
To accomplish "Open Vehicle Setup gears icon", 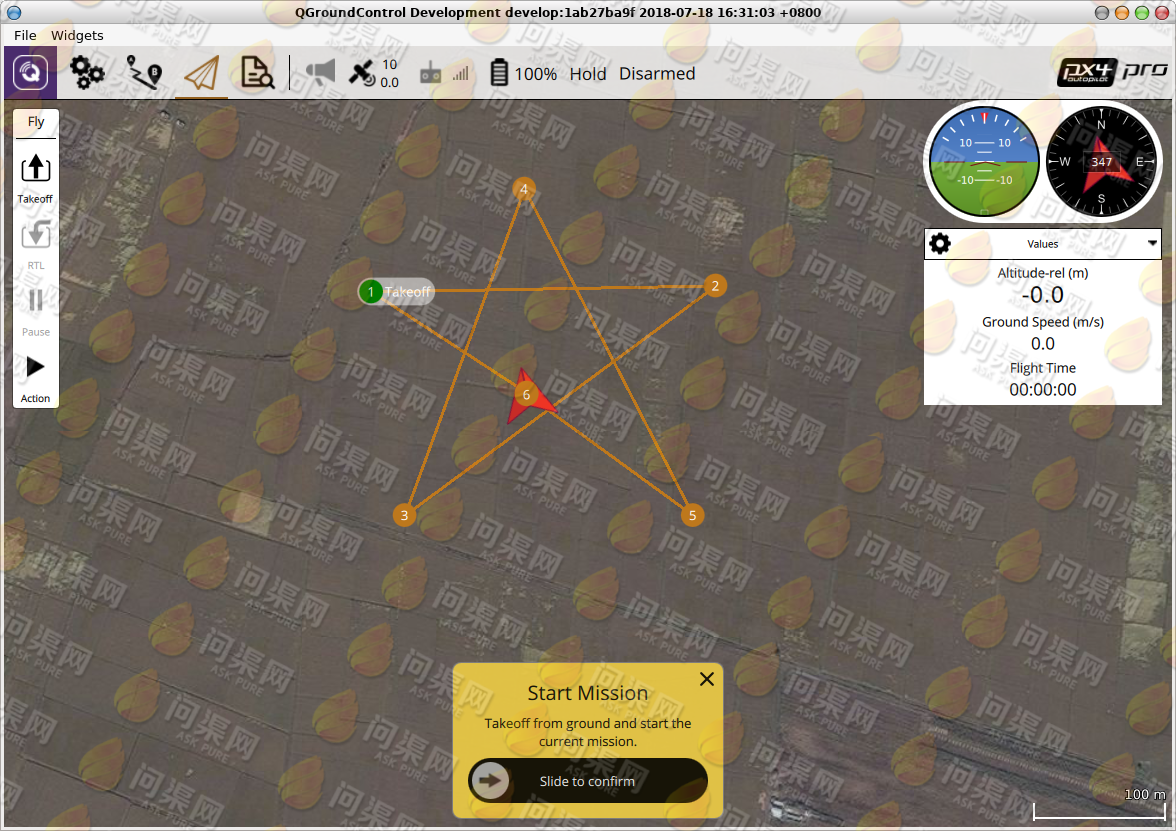I will click(x=87, y=74).
